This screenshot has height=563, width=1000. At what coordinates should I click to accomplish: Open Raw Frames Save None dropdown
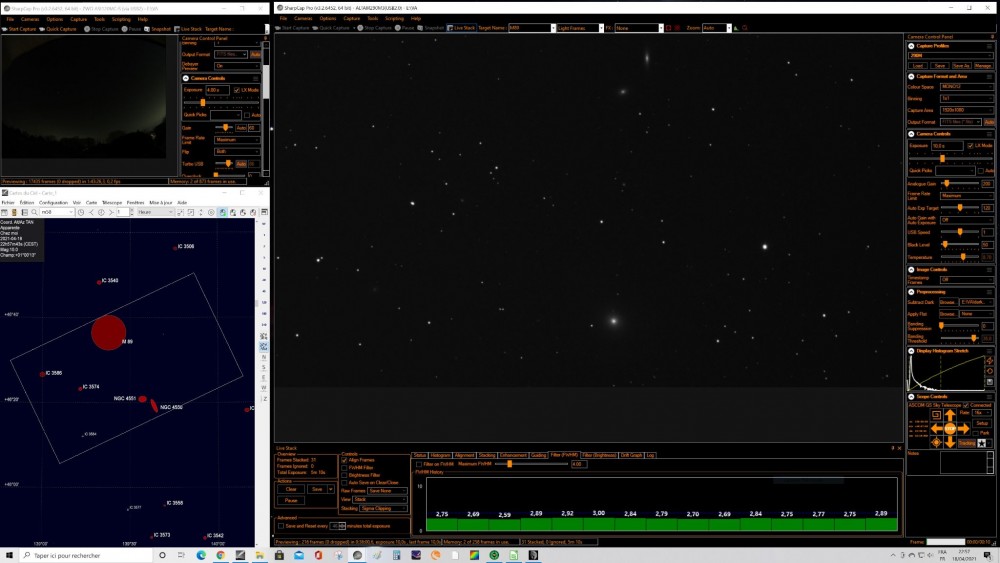pyautogui.click(x=387, y=491)
